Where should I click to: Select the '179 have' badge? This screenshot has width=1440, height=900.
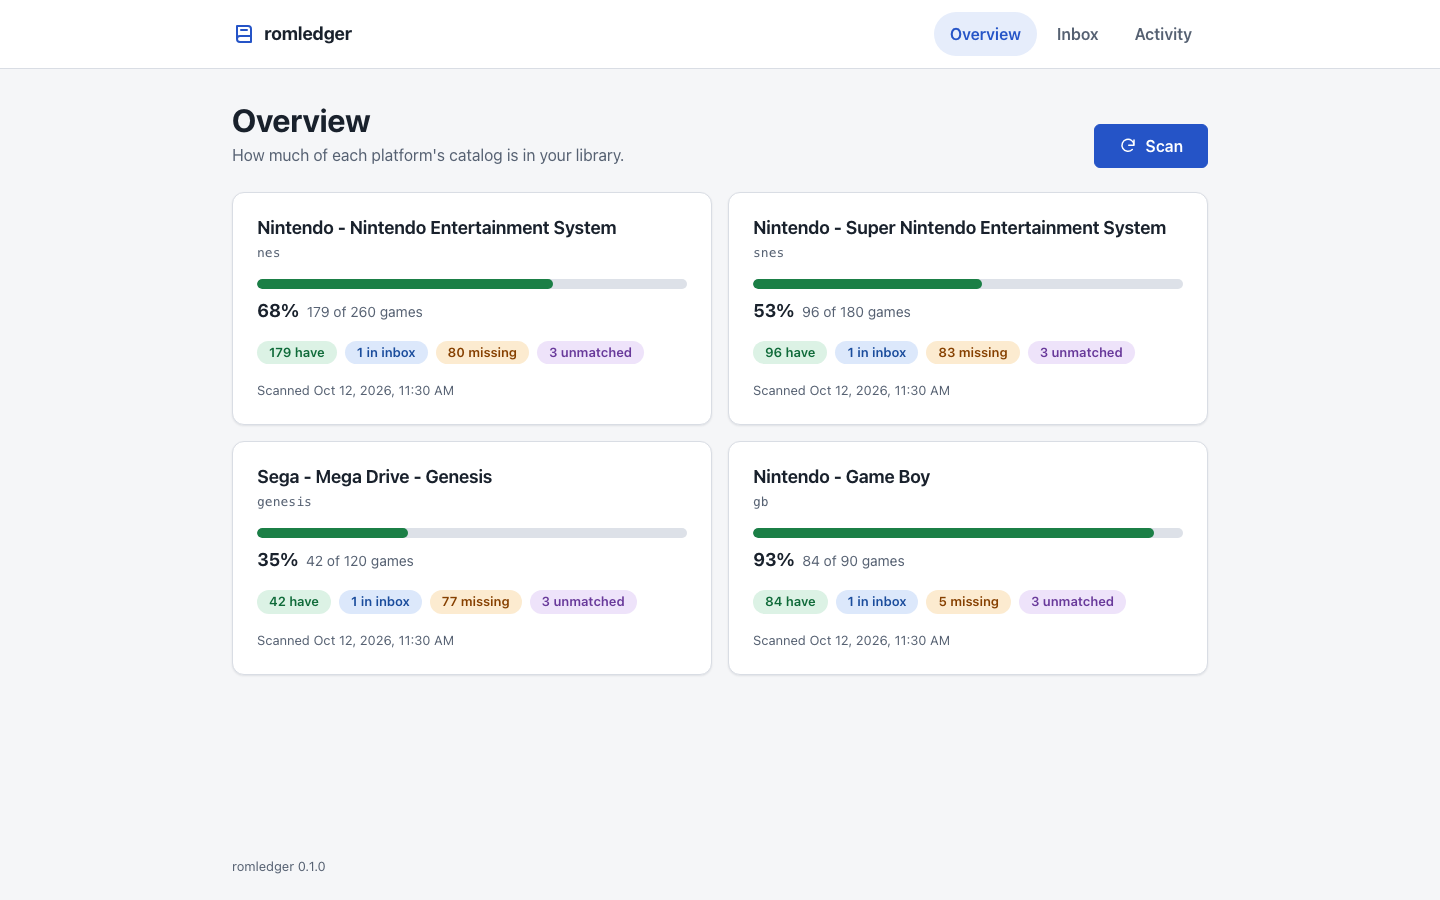[x=297, y=352]
